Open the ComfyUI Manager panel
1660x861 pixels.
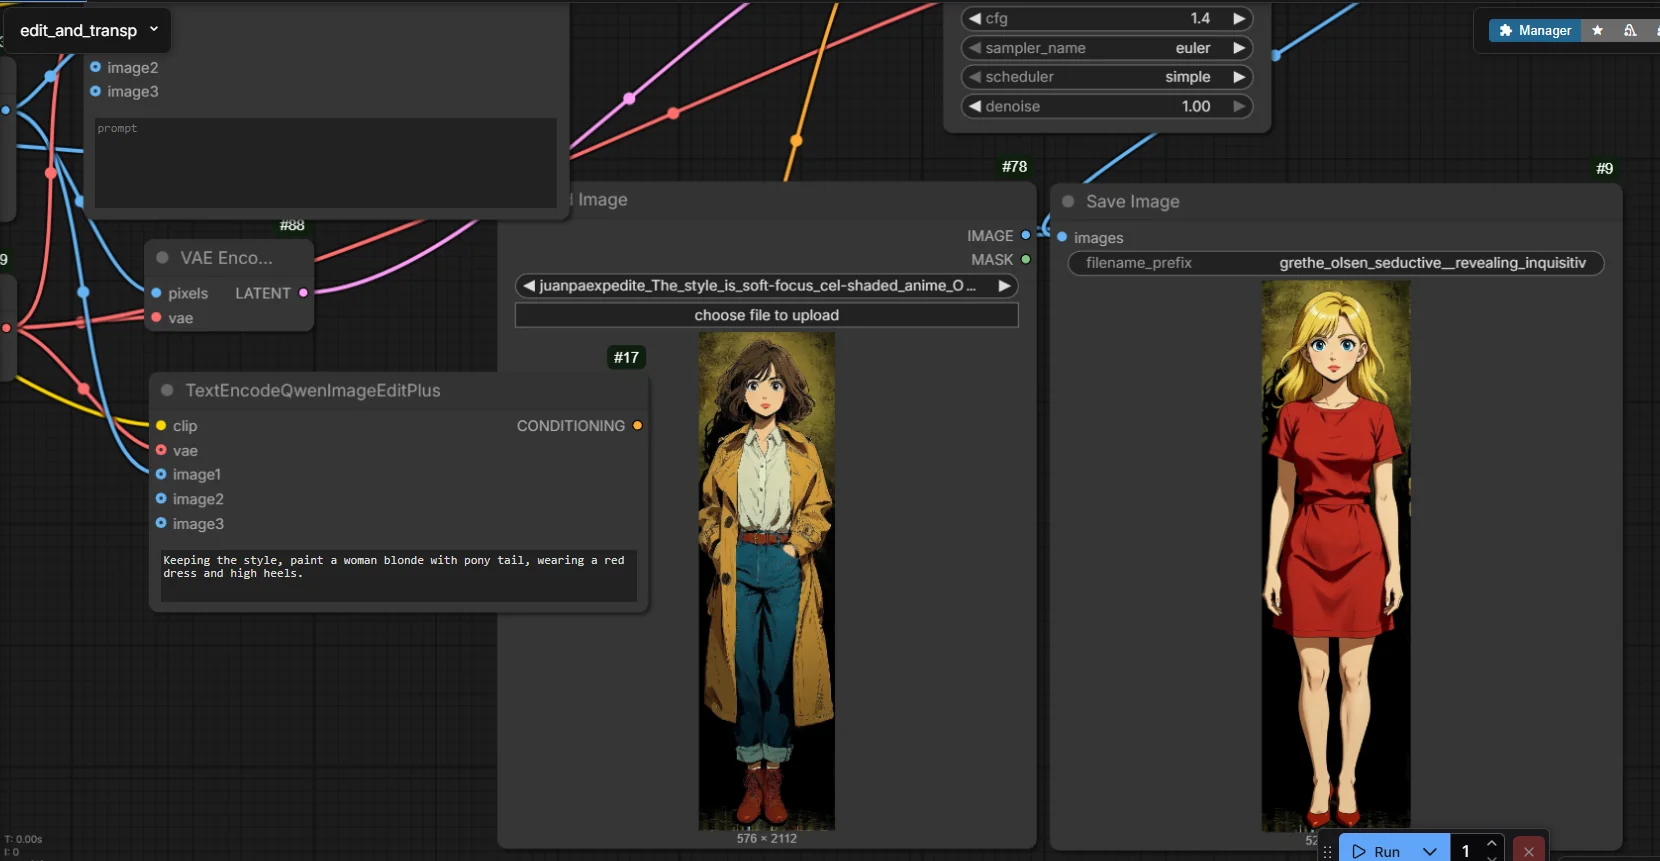1535,31
